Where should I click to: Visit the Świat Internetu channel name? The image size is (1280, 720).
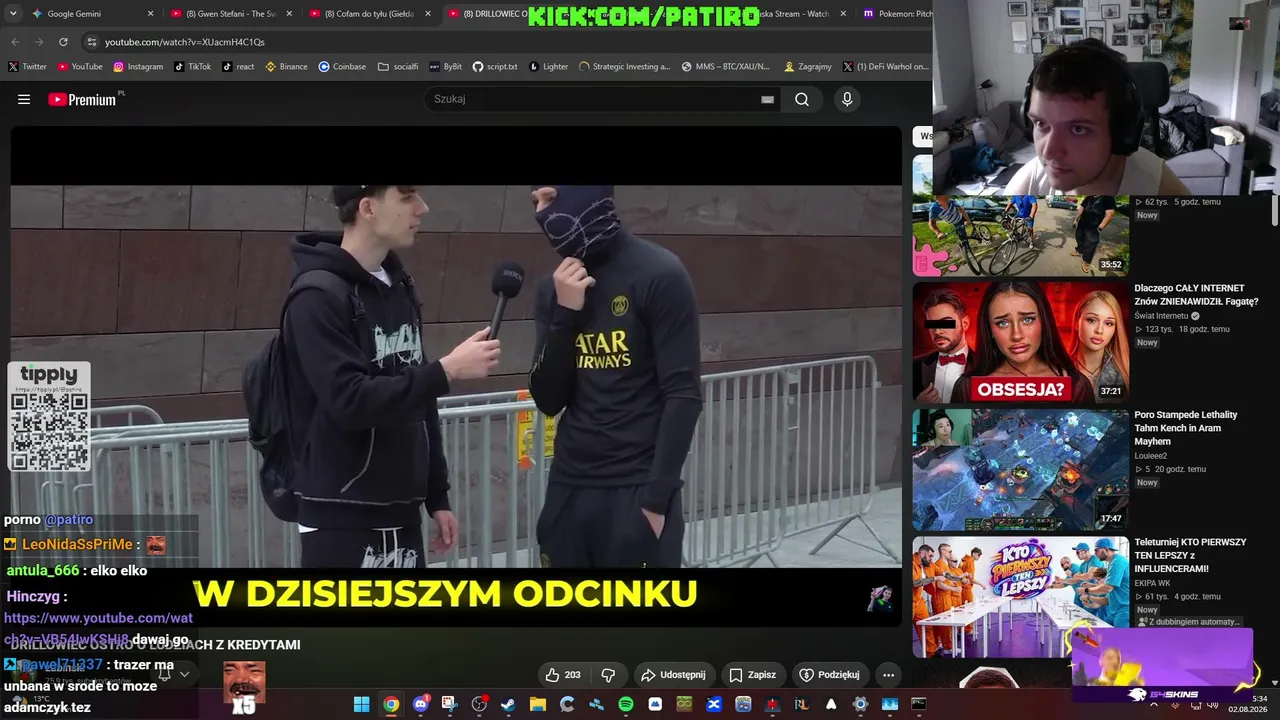(1161, 316)
